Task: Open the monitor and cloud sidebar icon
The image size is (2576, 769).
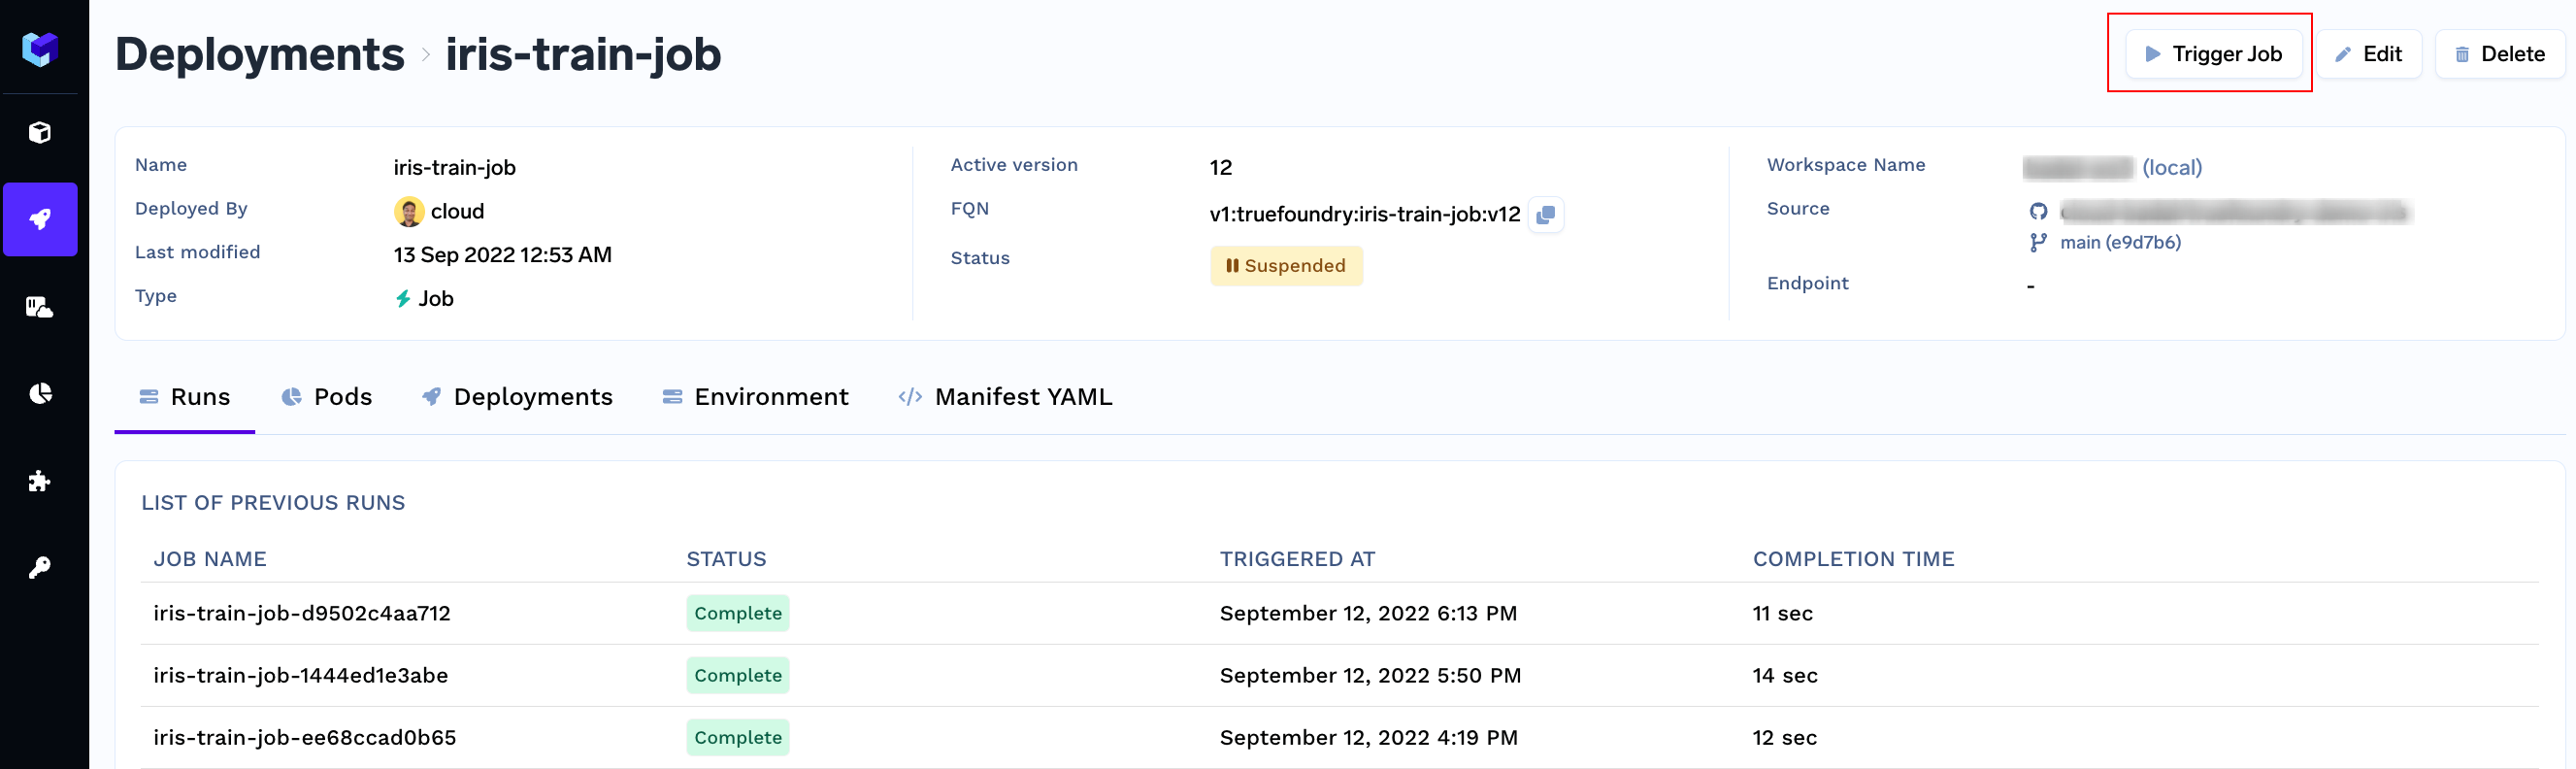Action: 40,306
